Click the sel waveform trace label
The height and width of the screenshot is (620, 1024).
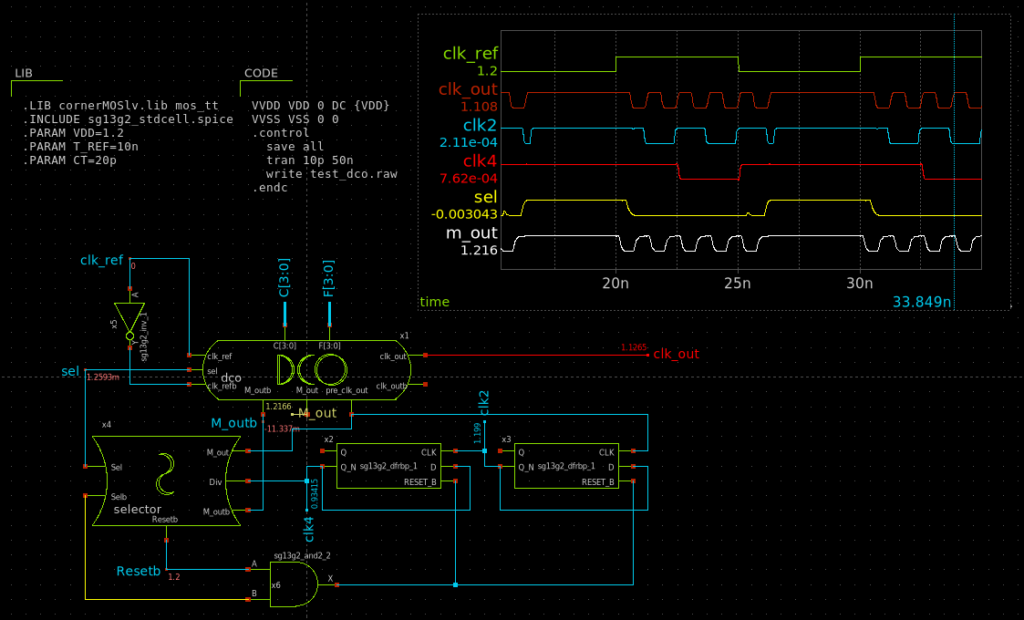[x=486, y=196]
